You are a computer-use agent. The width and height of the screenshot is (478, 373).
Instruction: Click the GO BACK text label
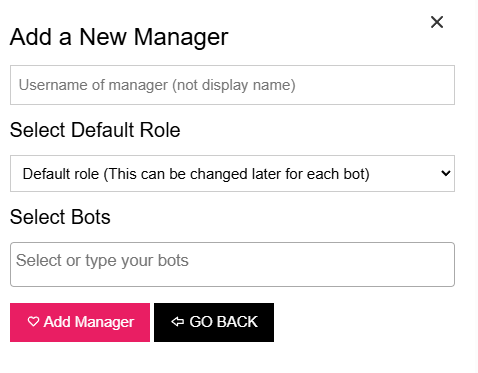tap(224, 322)
